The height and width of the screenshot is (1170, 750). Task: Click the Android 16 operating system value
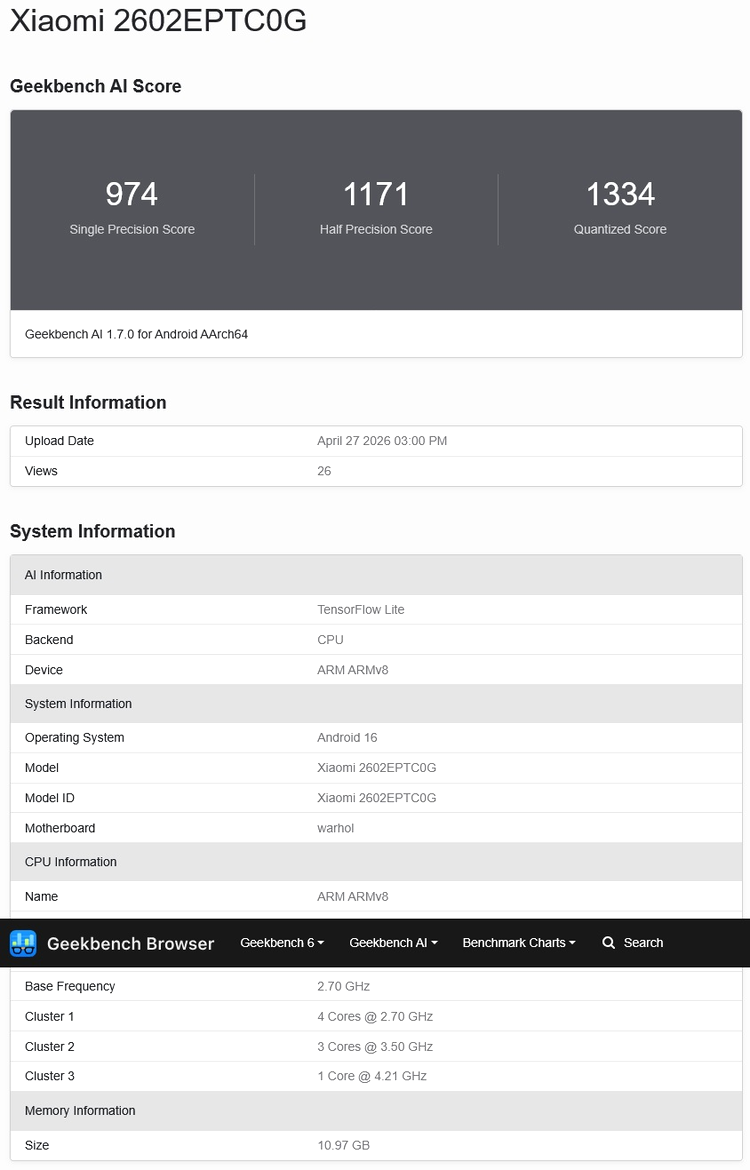coord(347,738)
